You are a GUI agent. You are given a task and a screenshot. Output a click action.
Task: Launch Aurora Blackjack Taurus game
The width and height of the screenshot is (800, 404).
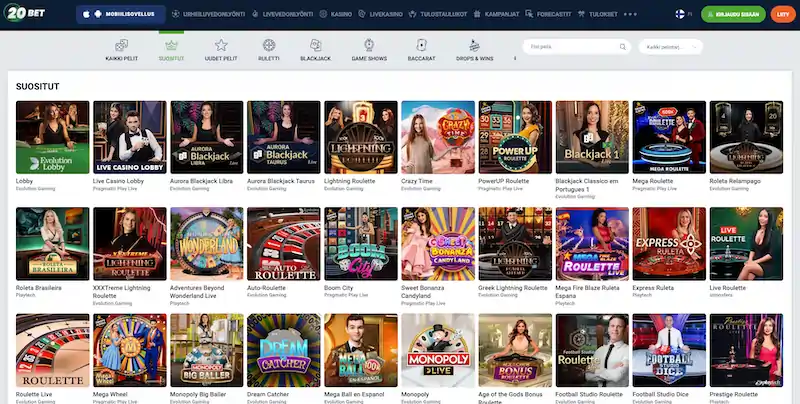point(284,137)
